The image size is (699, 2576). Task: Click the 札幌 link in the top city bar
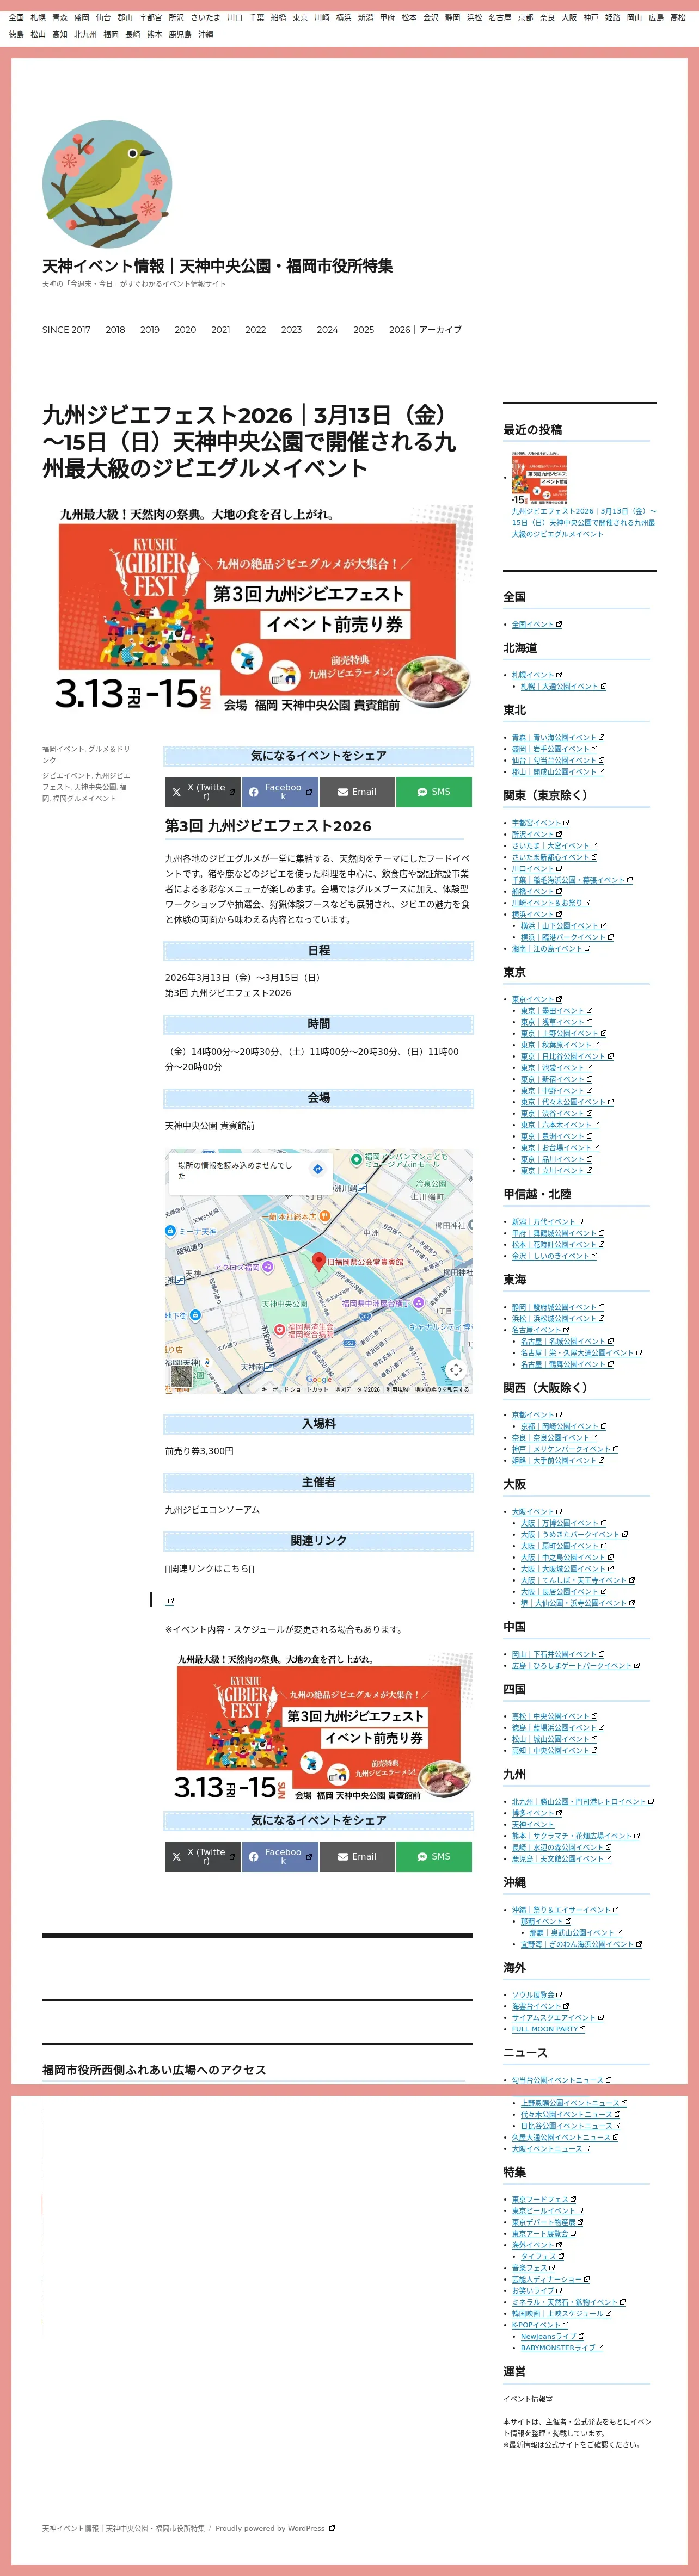coord(38,17)
